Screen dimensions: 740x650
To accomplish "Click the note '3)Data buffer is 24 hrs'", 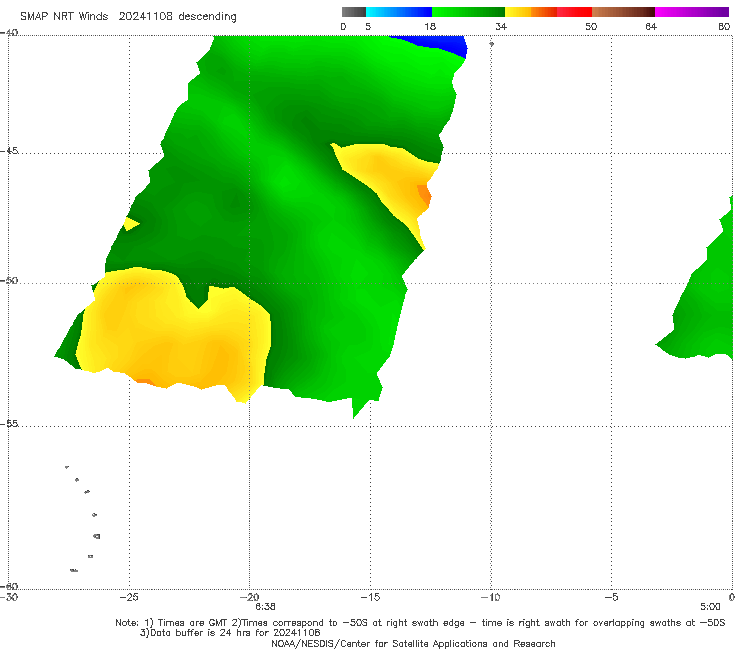I will (x=230, y=633).
